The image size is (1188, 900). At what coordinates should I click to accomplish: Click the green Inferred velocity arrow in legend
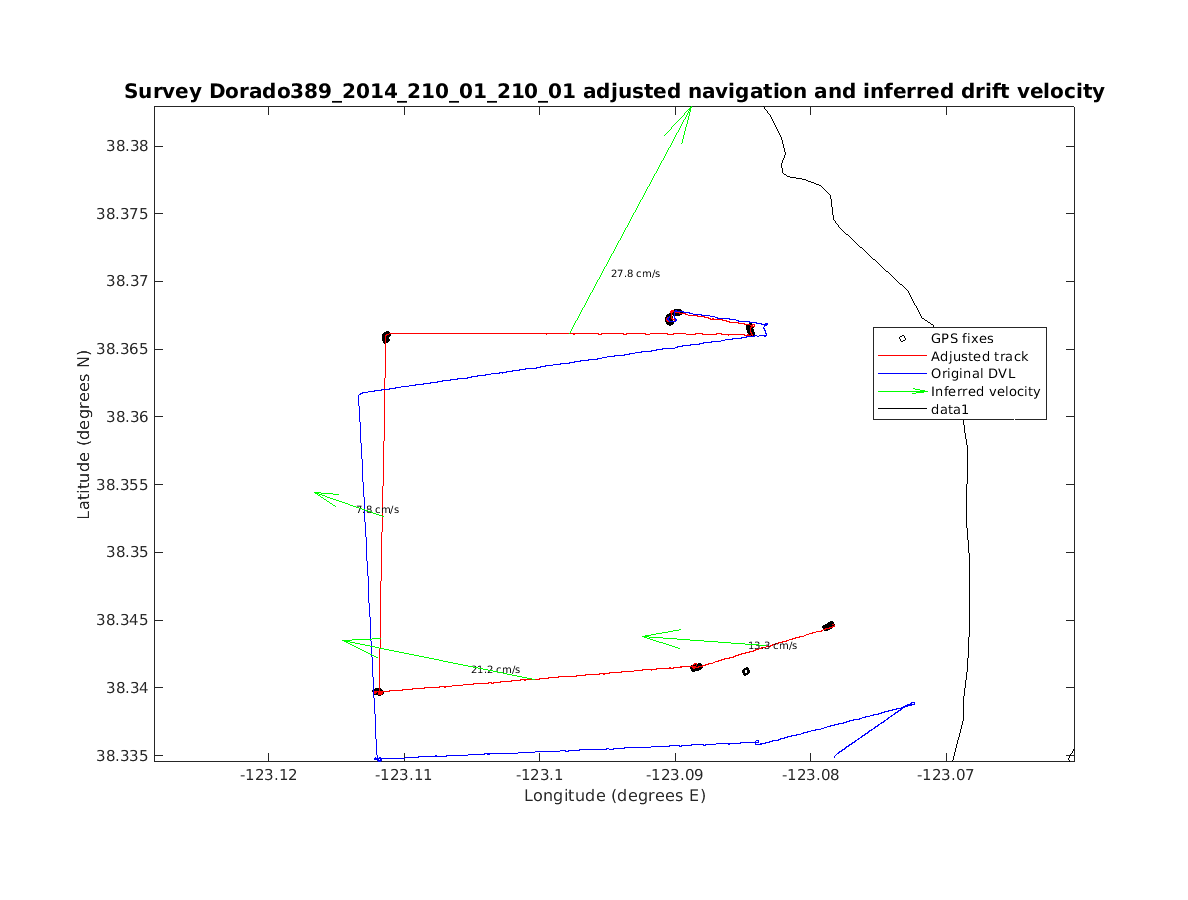(902, 392)
